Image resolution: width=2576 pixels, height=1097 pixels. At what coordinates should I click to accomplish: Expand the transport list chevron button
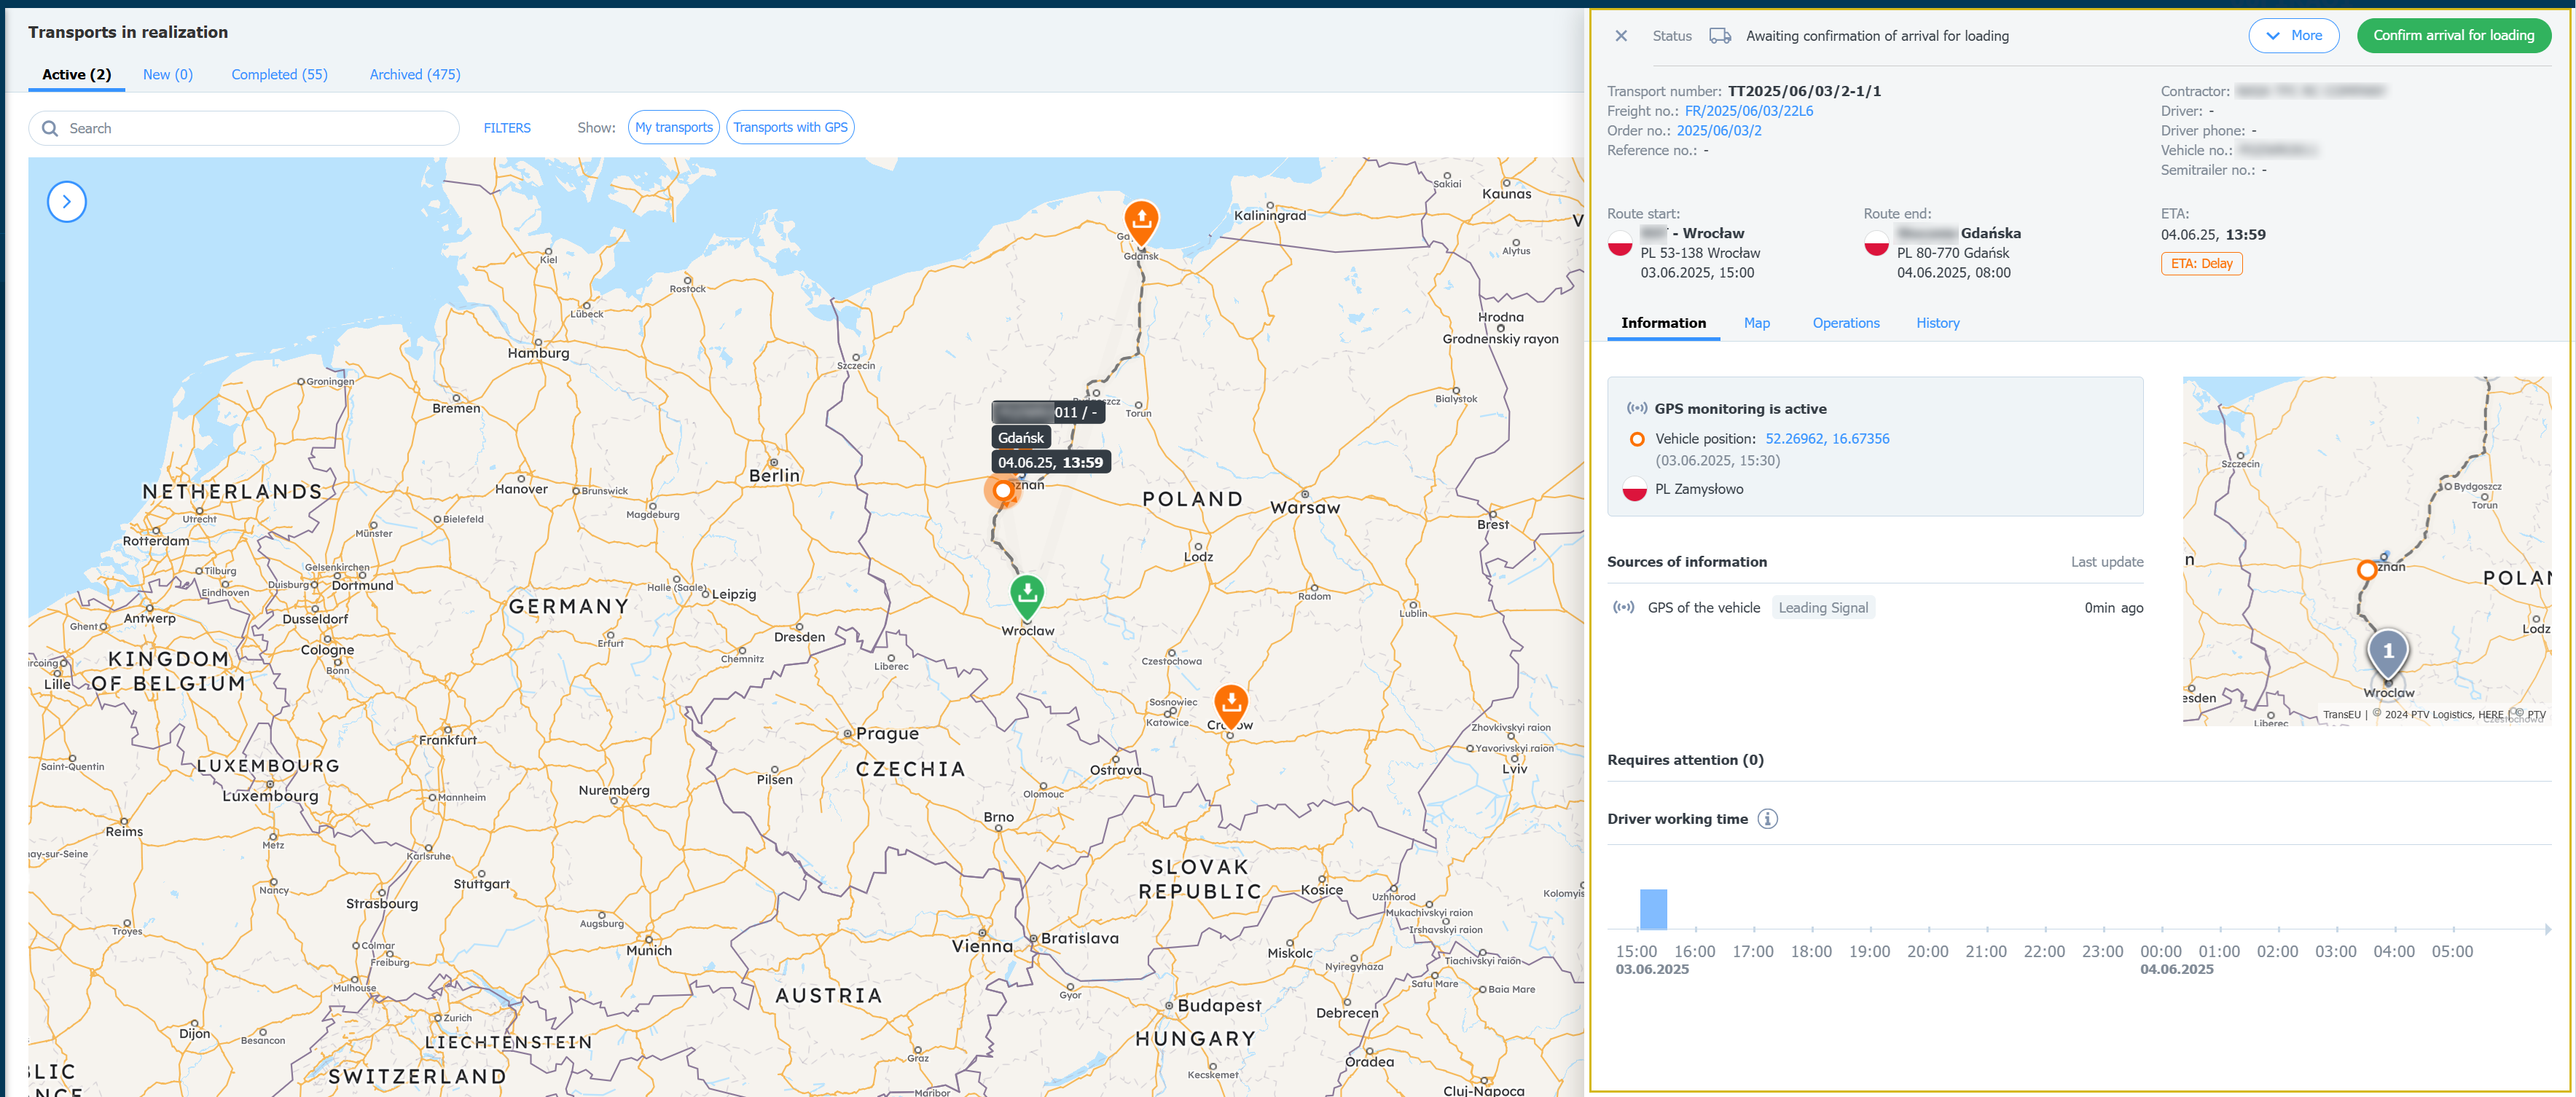(x=67, y=202)
